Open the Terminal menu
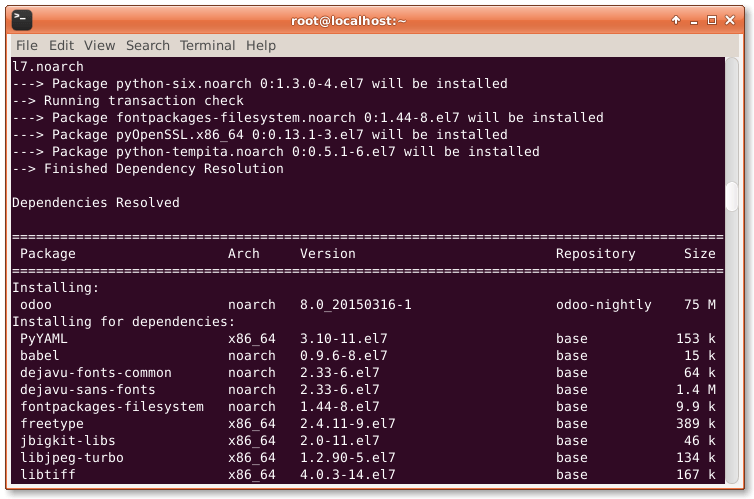This screenshot has width=754, height=499. [208, 45]
